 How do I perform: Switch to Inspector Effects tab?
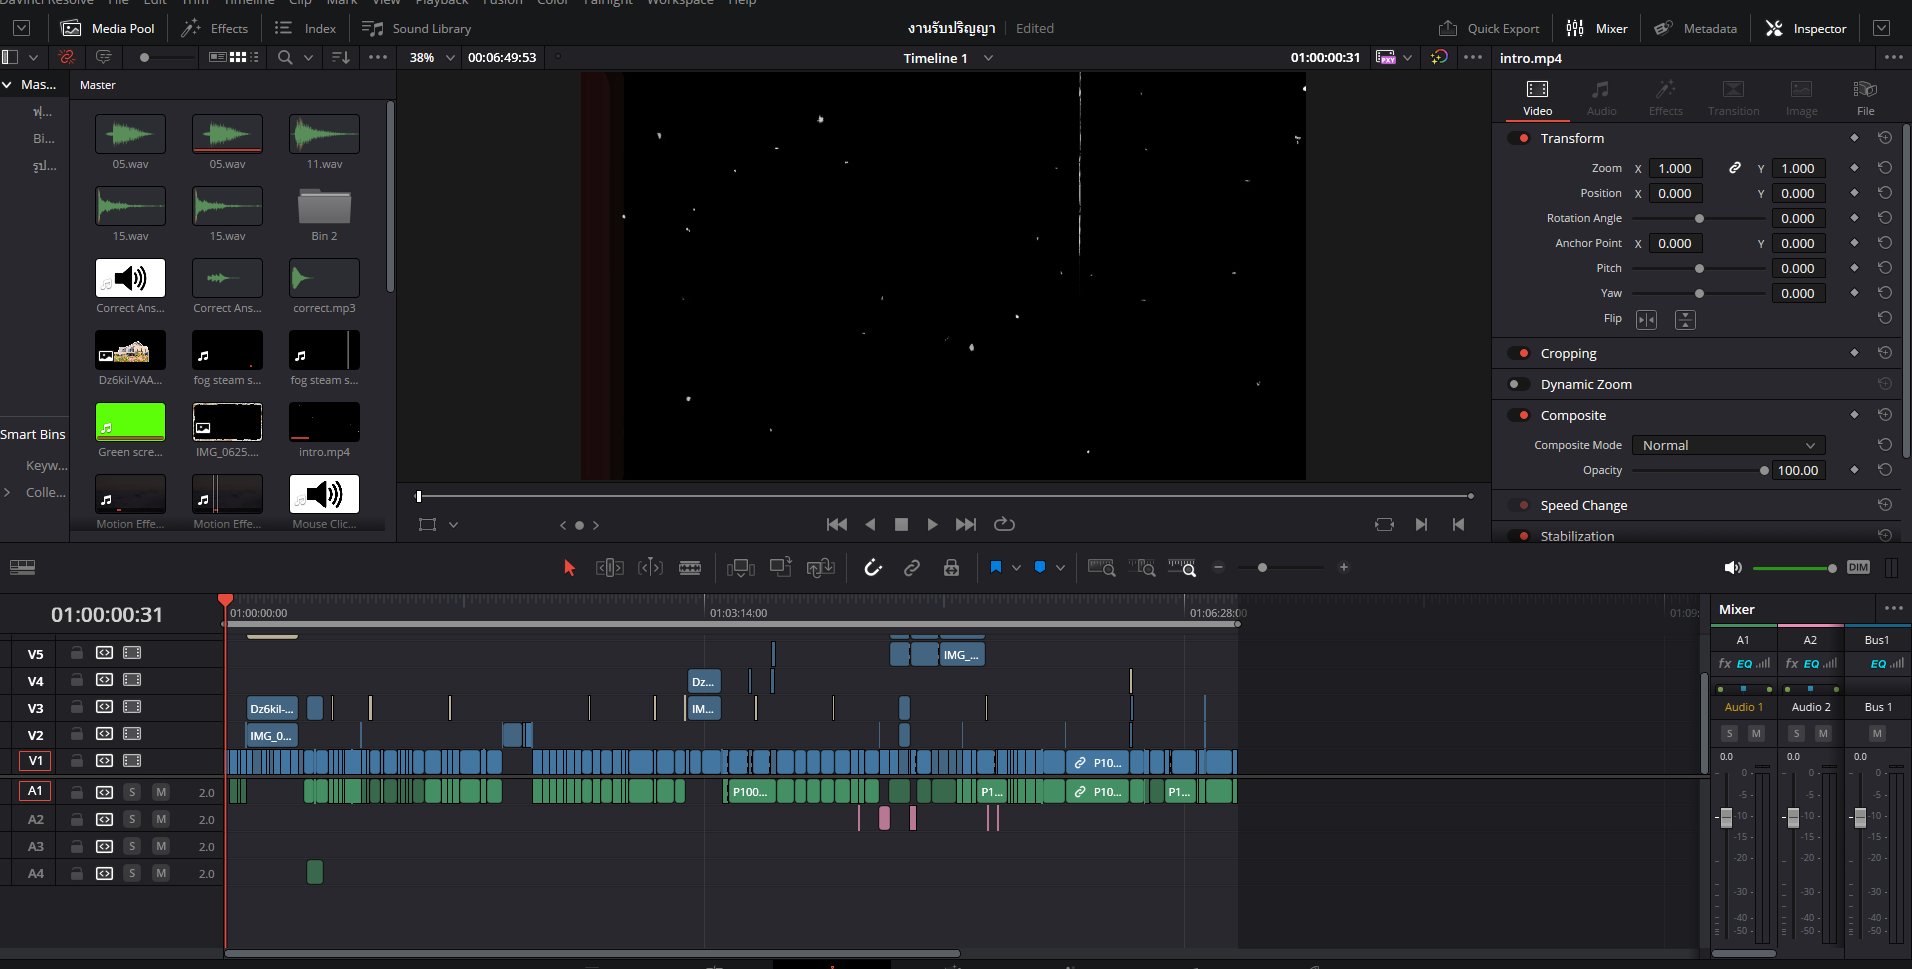click(x=1665, y=98)
